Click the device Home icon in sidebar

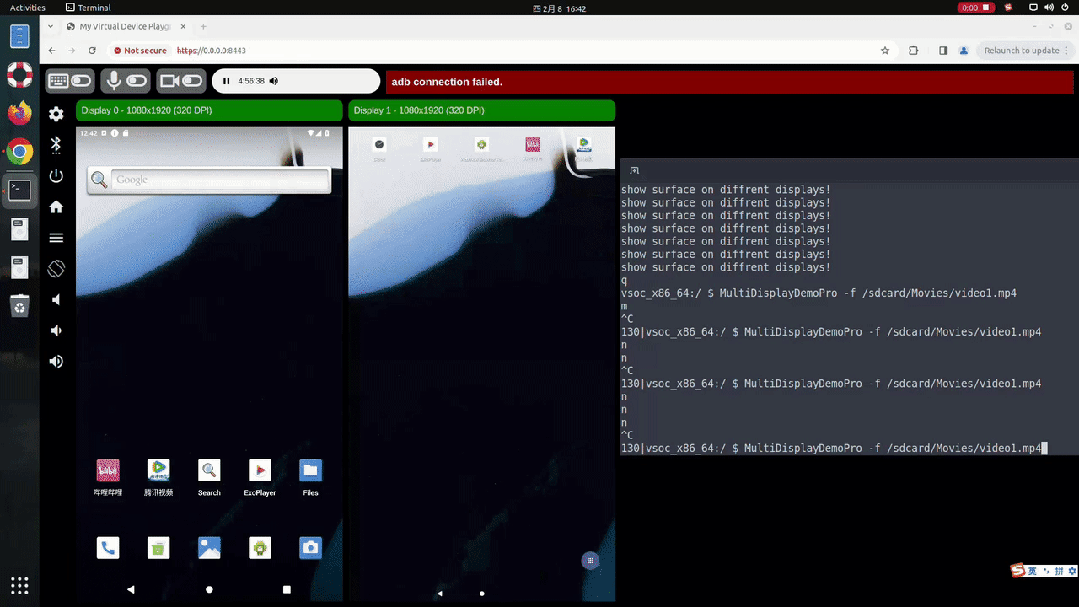(x=56, y=206)
